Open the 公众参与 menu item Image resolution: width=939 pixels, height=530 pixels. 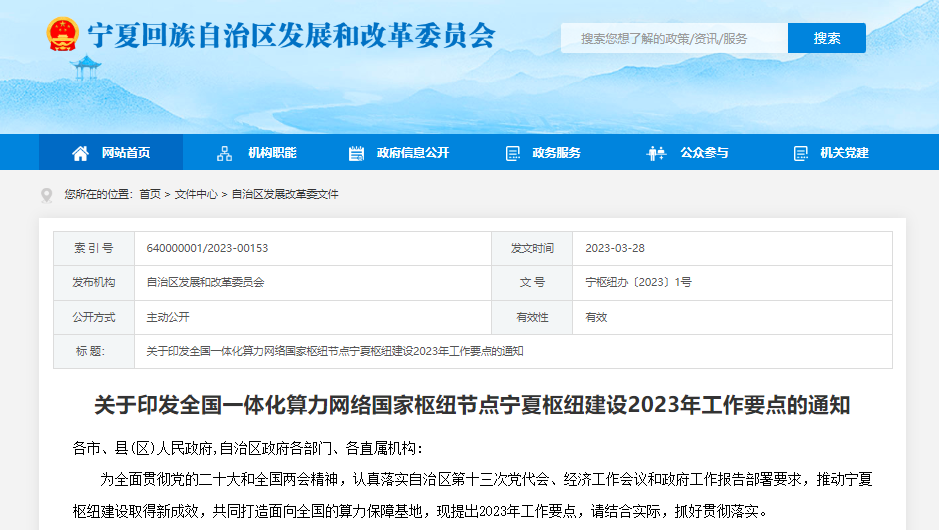tap(704, 153)
